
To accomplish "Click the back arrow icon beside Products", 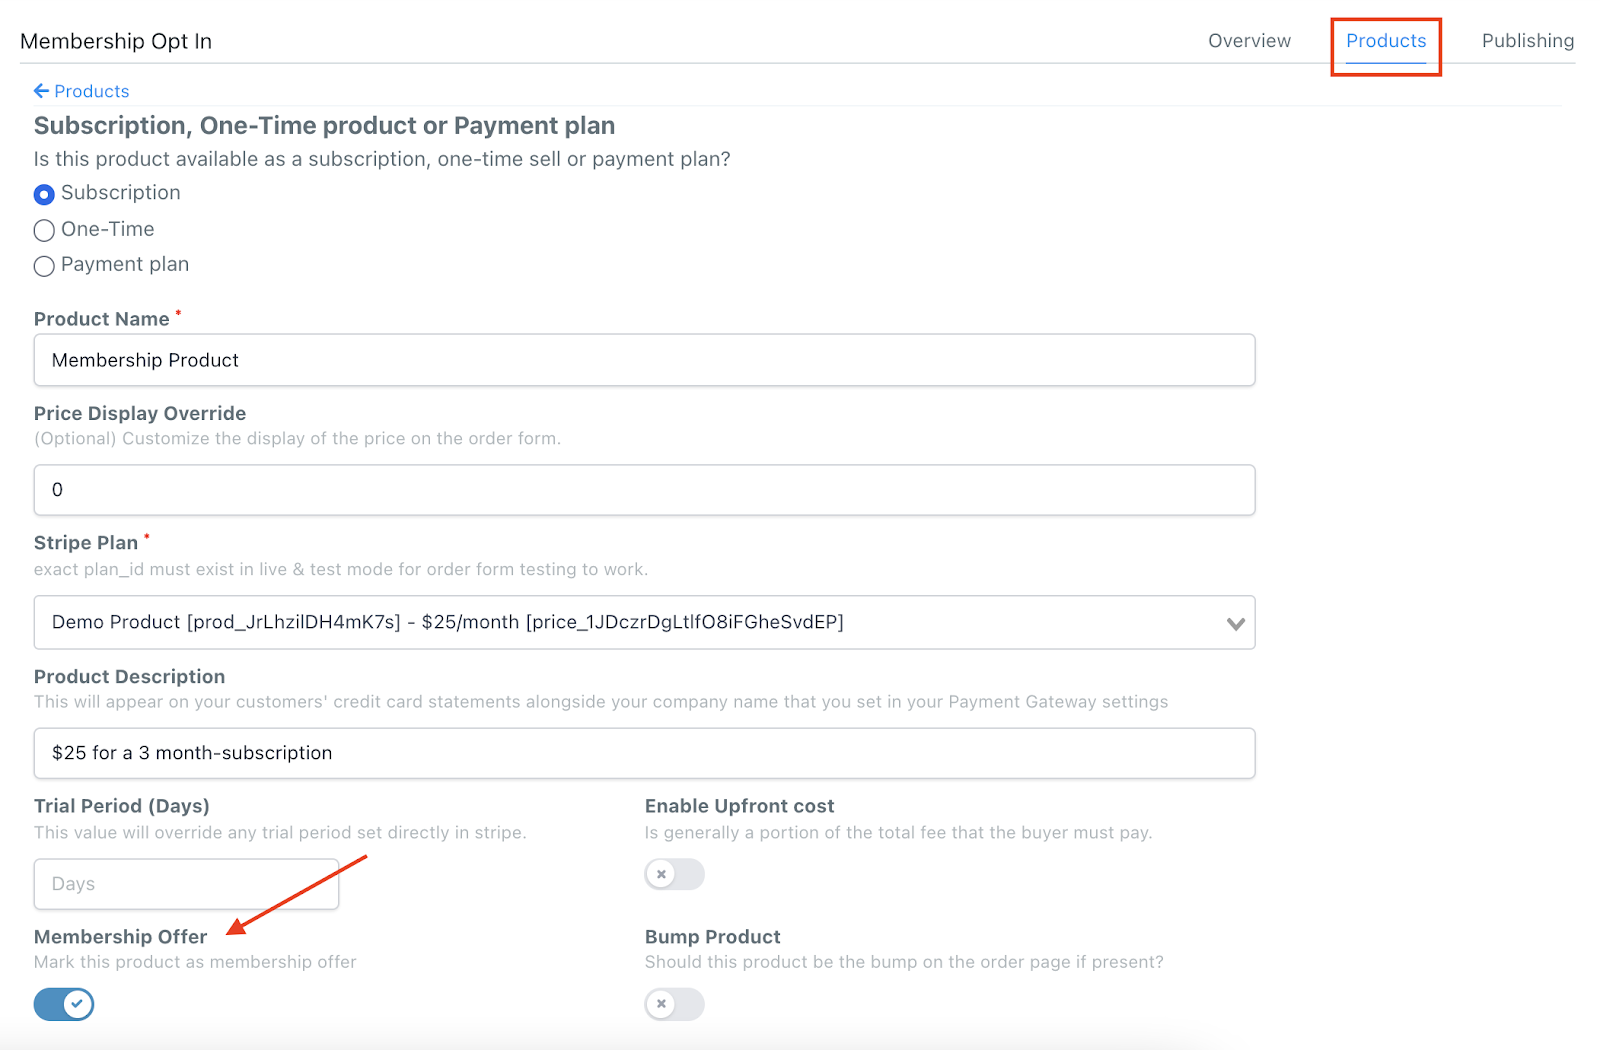I will [41, 91].
